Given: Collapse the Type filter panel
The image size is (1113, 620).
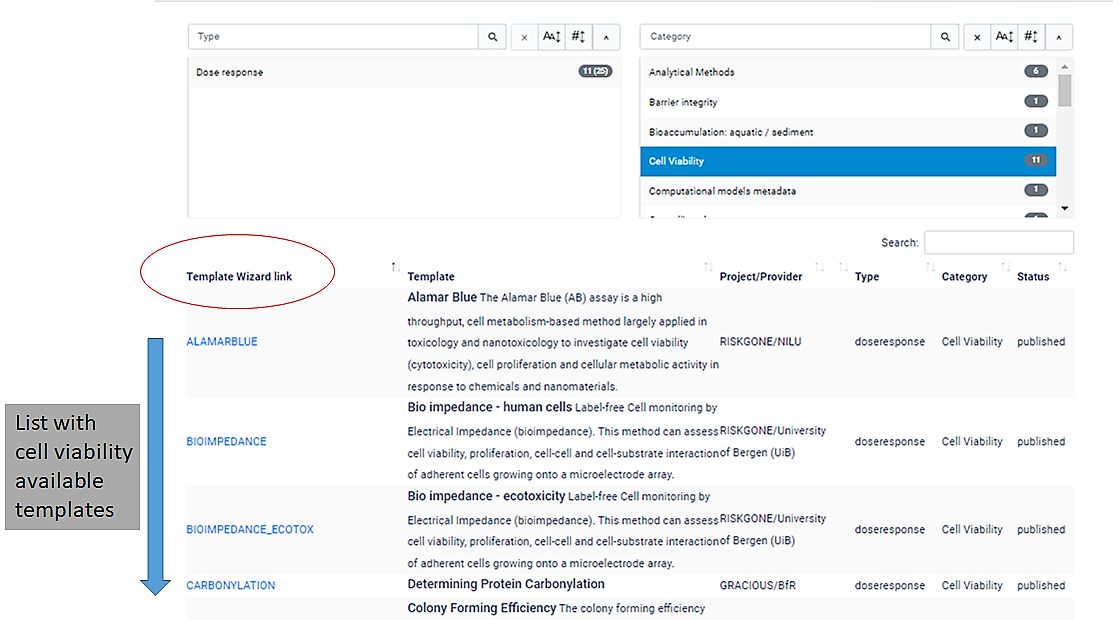Looking at the screenshot, I should tap(606, 37).
